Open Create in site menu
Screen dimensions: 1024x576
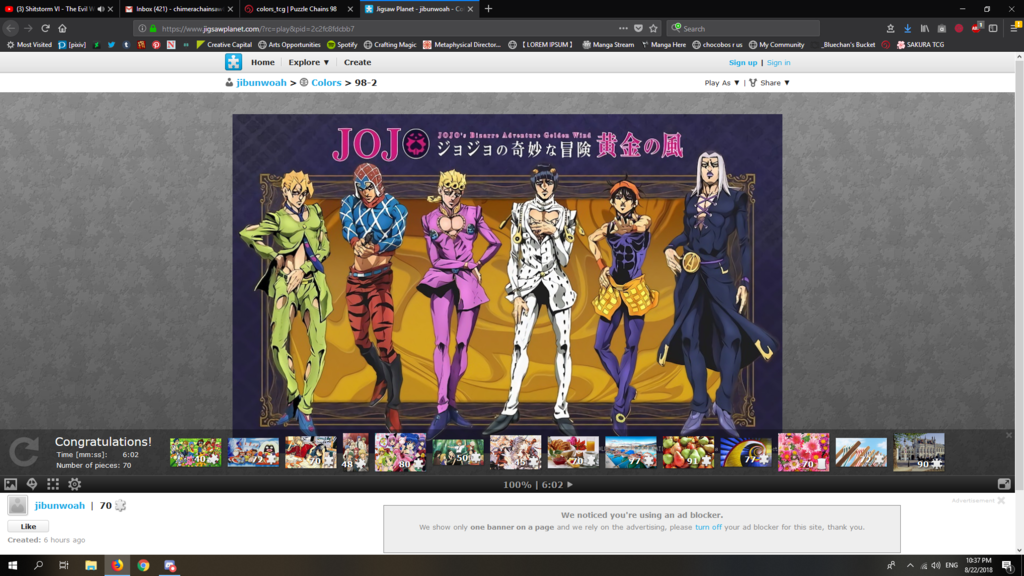(357, 62)
